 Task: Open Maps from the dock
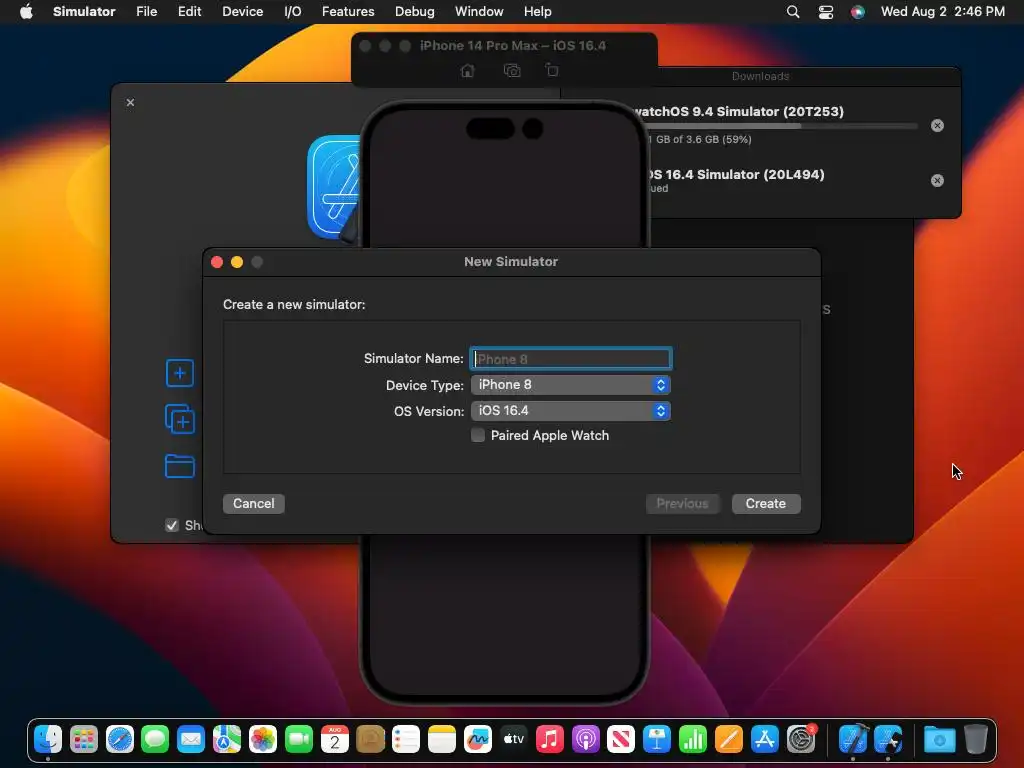pos(227,739)
